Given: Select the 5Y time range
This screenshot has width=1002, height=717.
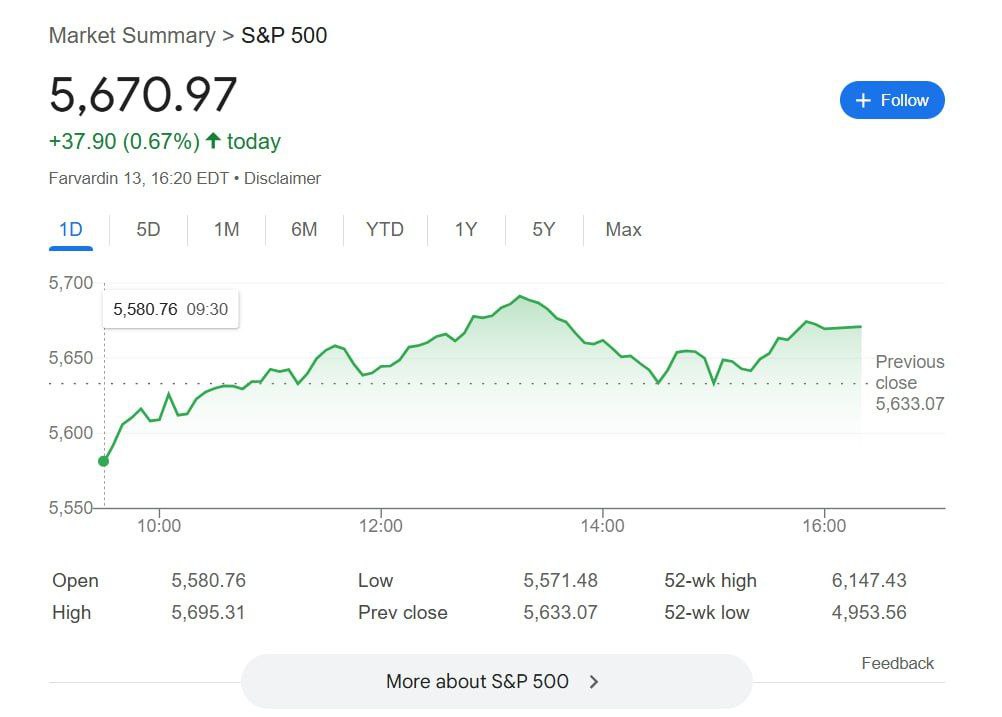Looking at the screenshot, I should tap(543, 229).
